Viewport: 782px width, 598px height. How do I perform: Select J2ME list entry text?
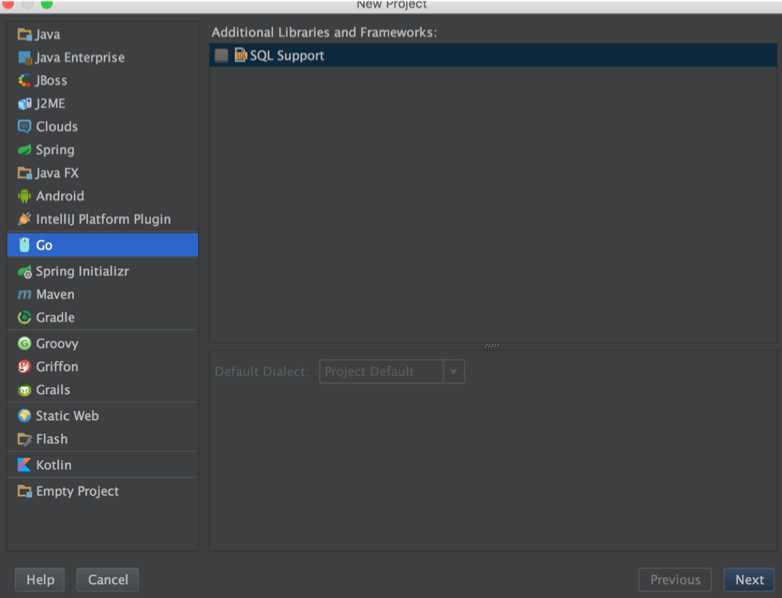[x=50, y=103]
